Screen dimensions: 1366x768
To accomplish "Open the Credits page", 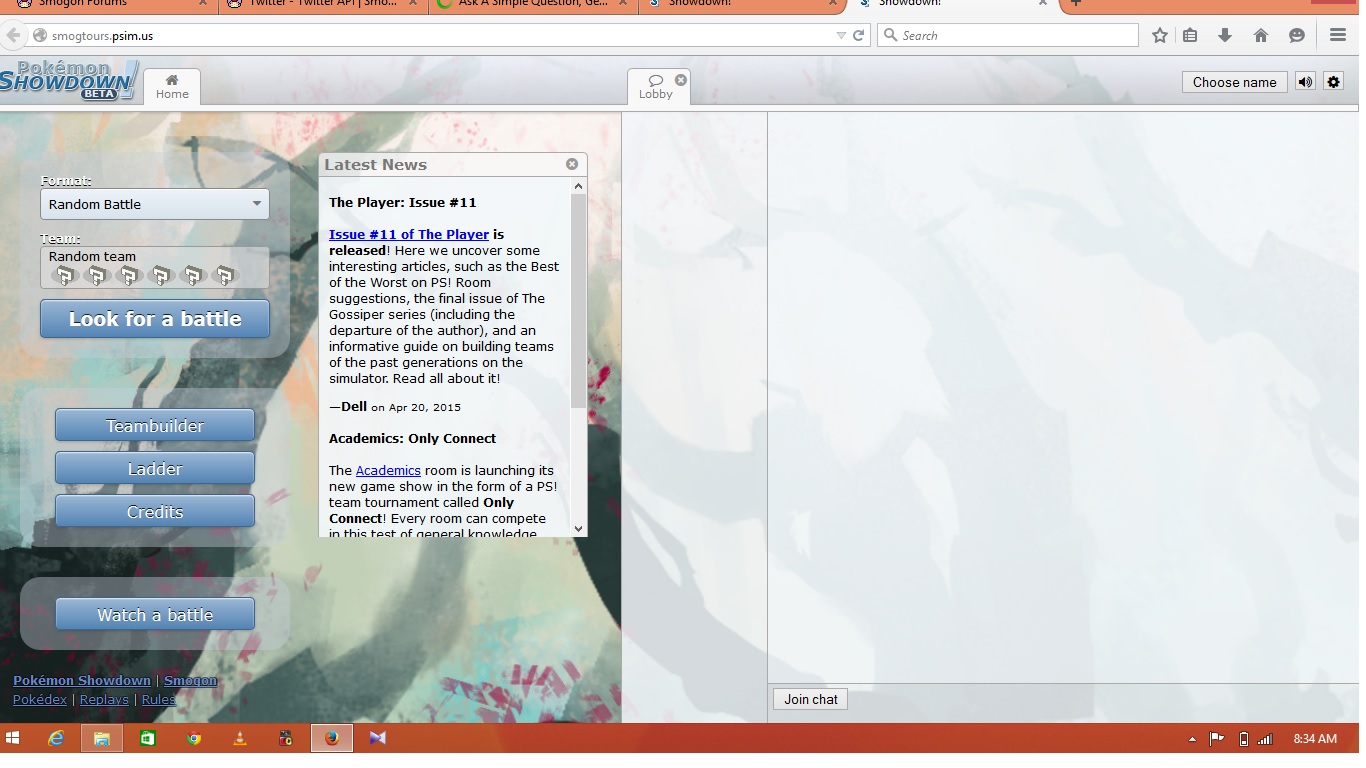I will [x=155, y=511].
